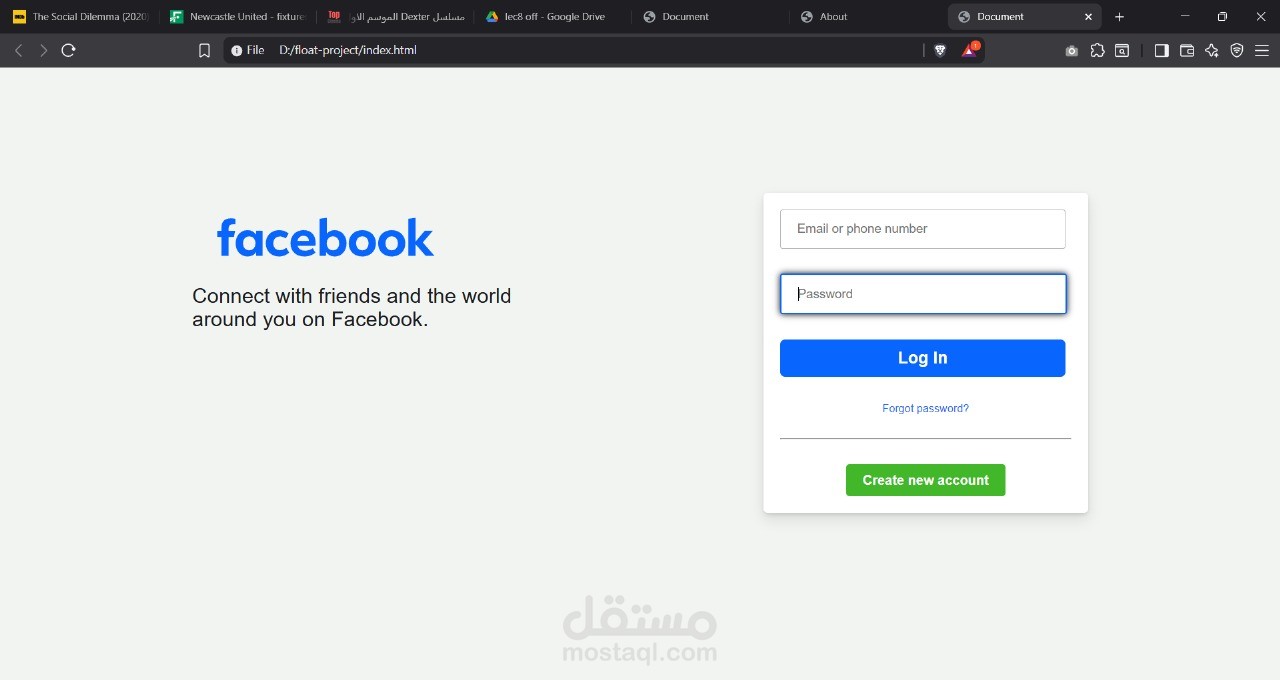
Task: Open the Brave Wallet icon
Action: point(1187,50)
